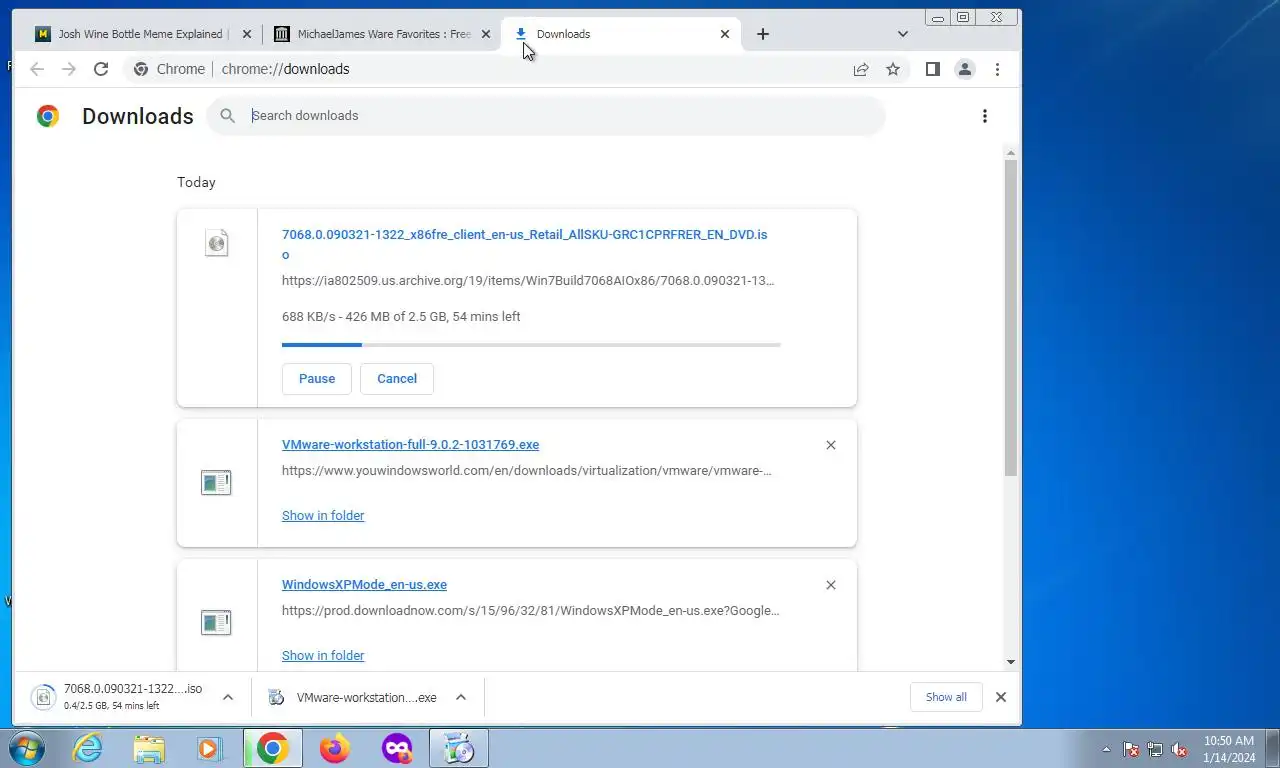Click the Action Center flag tray icon
This screenshot has height=768, width=1280.
(x=1131, y=749)
